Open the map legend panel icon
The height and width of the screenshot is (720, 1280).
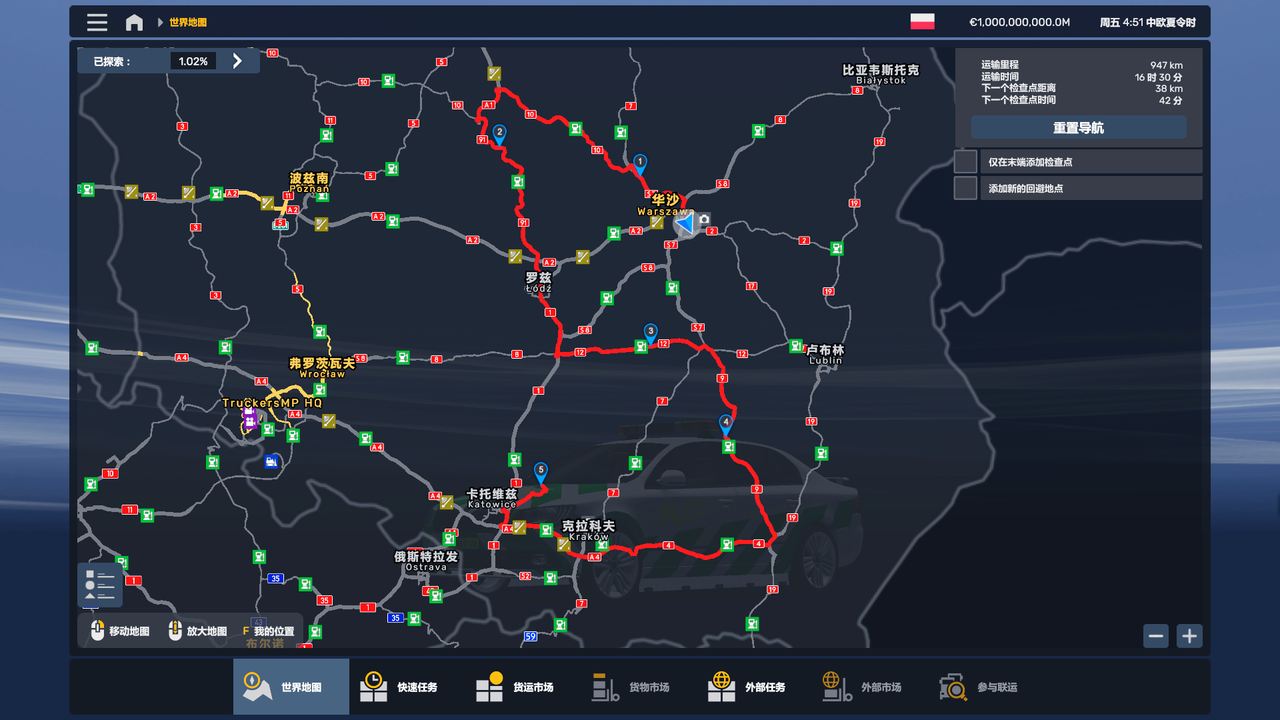coord(100,585)
